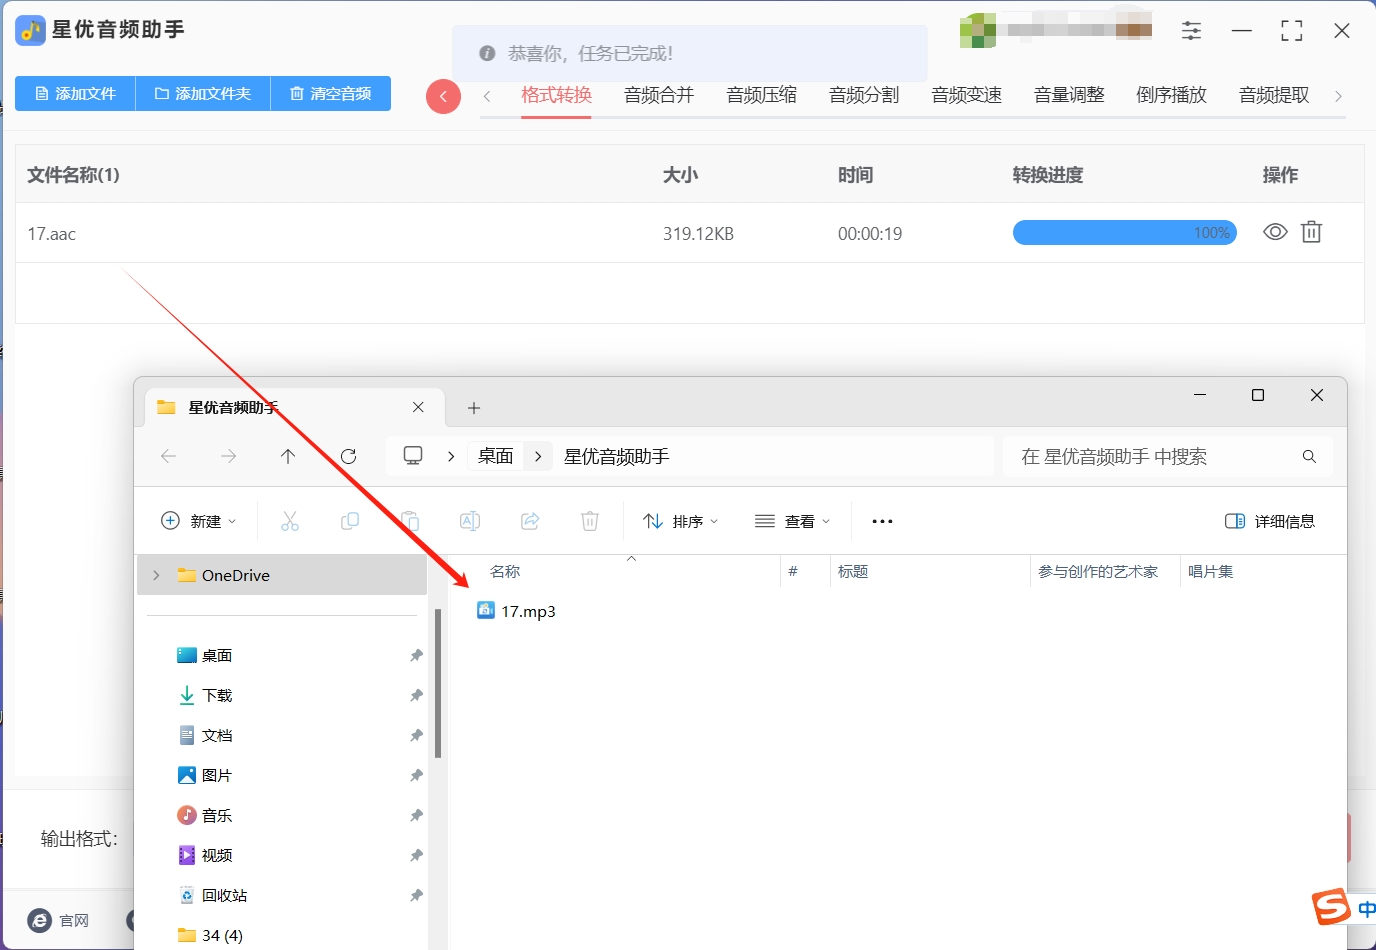Open the 排序 sort dropdown
Screen dimensions: 1376x950
pyautogui.click(x=681, y=521)
